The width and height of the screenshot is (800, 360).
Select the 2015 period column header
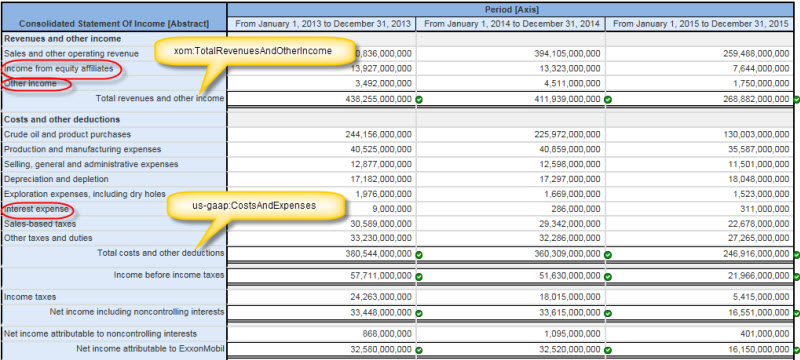click(700, 24)
